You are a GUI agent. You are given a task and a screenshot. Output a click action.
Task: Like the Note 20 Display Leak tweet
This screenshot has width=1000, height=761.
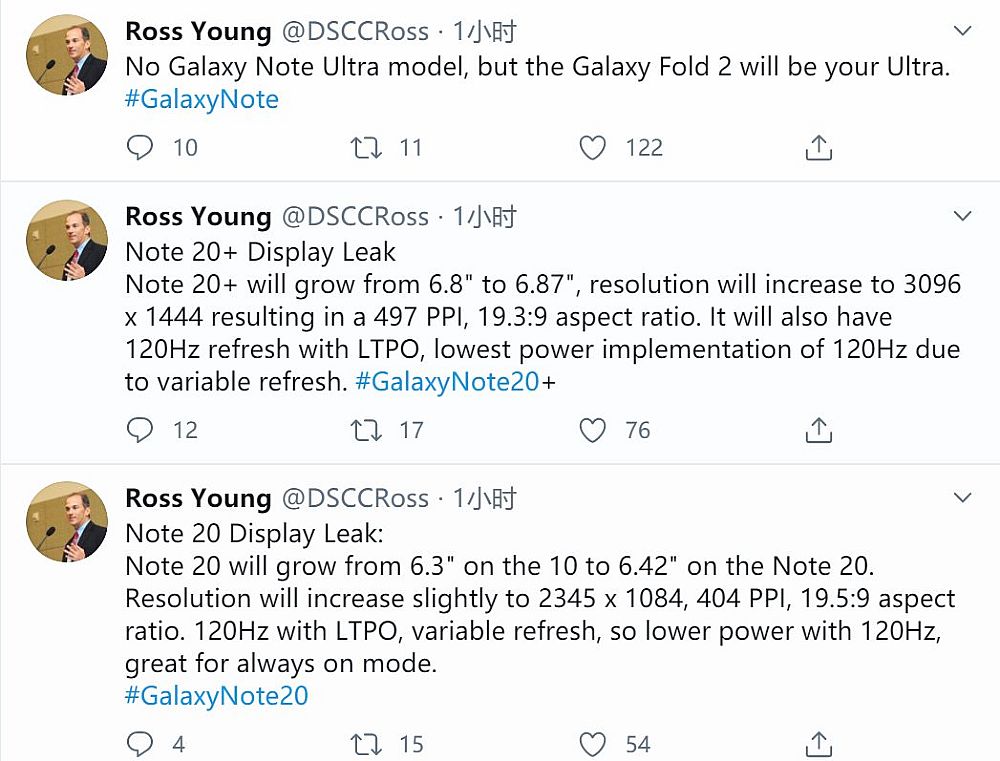click(x=593, y=744)
